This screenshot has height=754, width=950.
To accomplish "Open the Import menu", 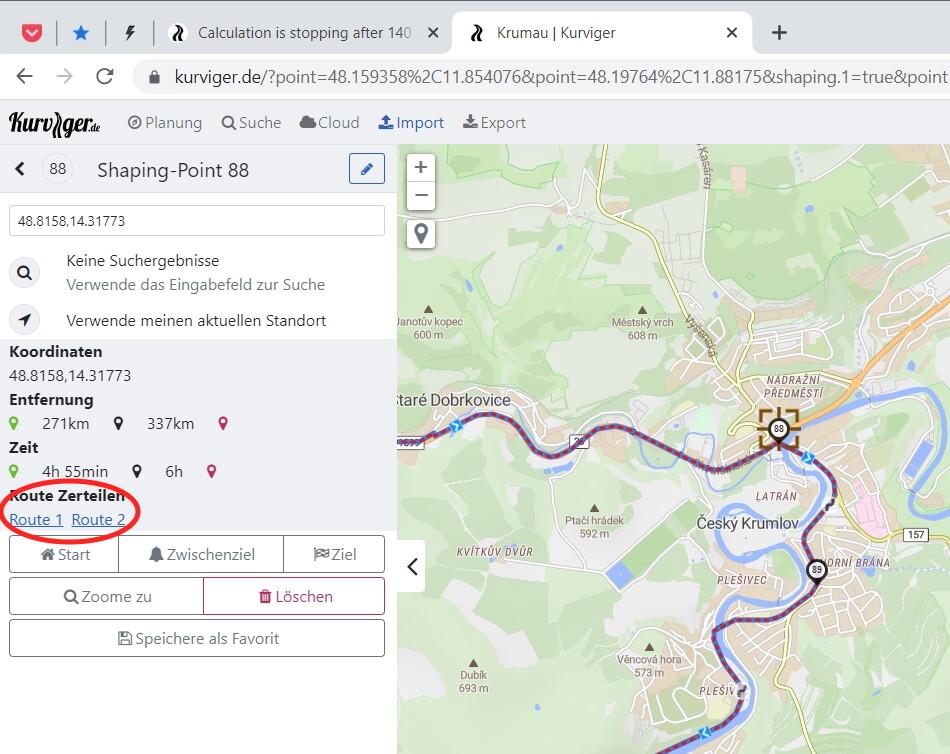I will (411, 123).
